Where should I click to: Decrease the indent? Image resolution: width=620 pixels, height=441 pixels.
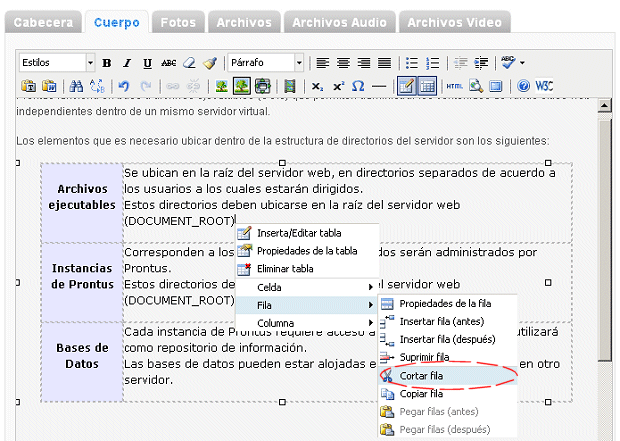coord(460,63)
